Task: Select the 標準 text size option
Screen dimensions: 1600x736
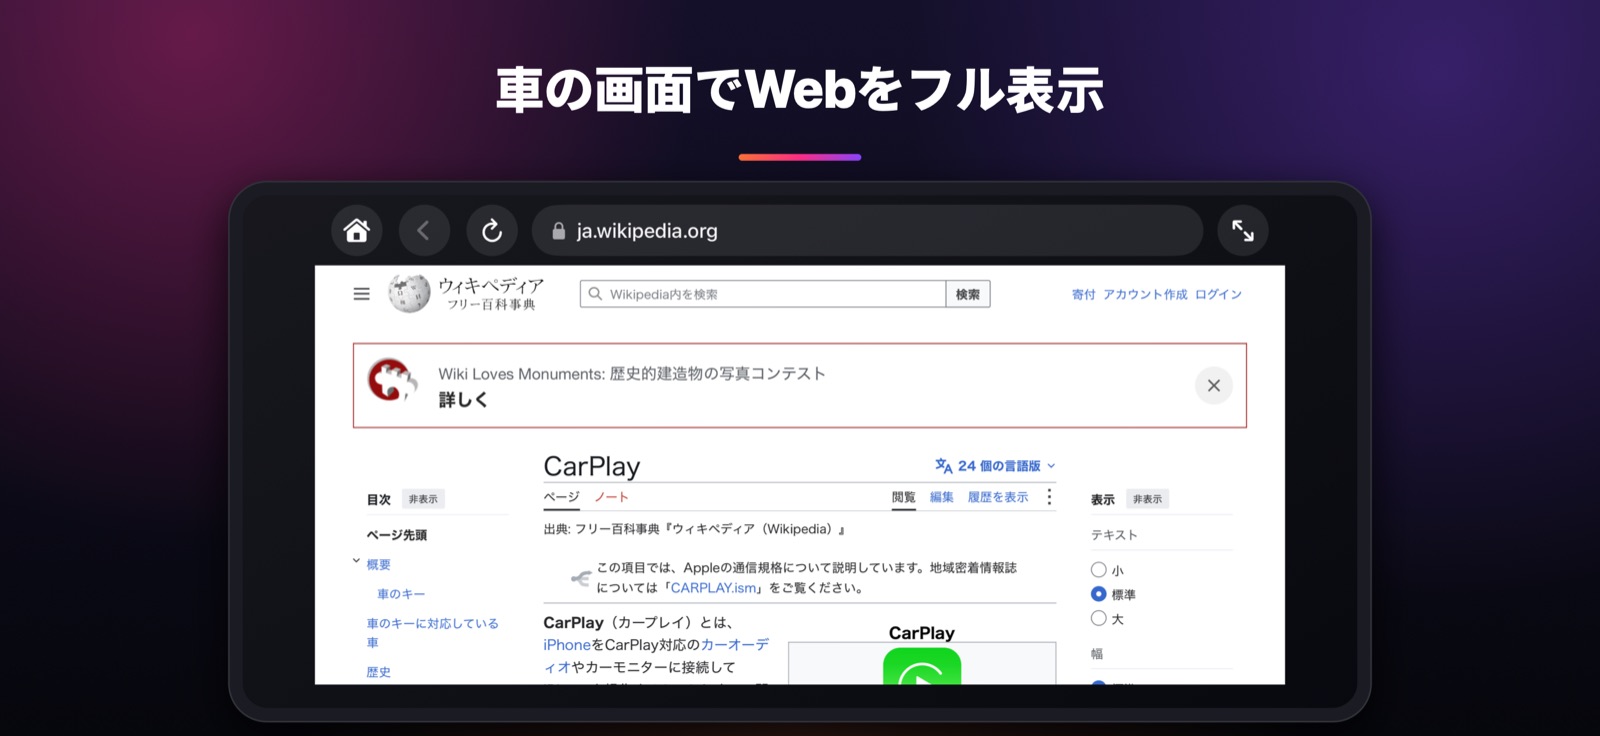Action: click(1099, 594)
